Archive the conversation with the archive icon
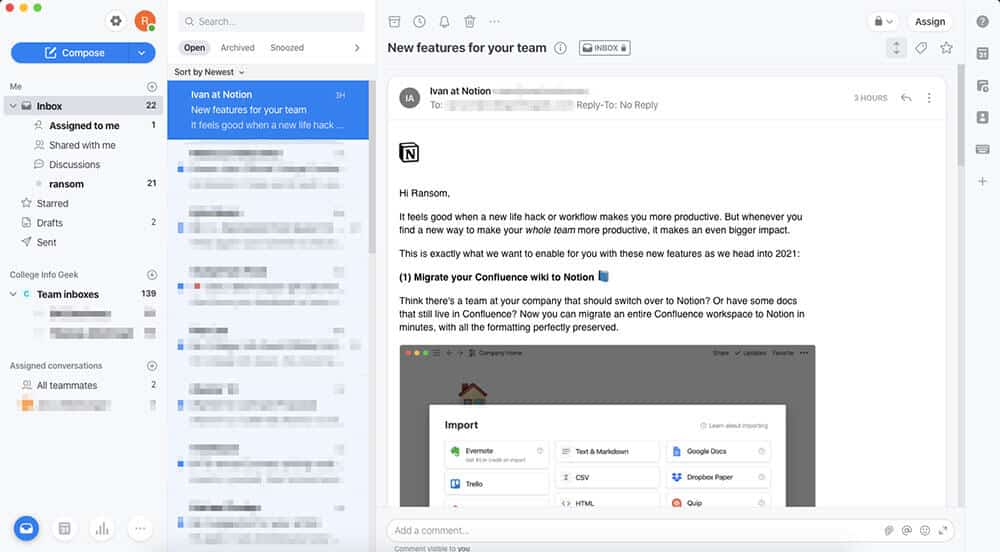The height and width of the screenshot is (552, 1000). coord(394,22)
